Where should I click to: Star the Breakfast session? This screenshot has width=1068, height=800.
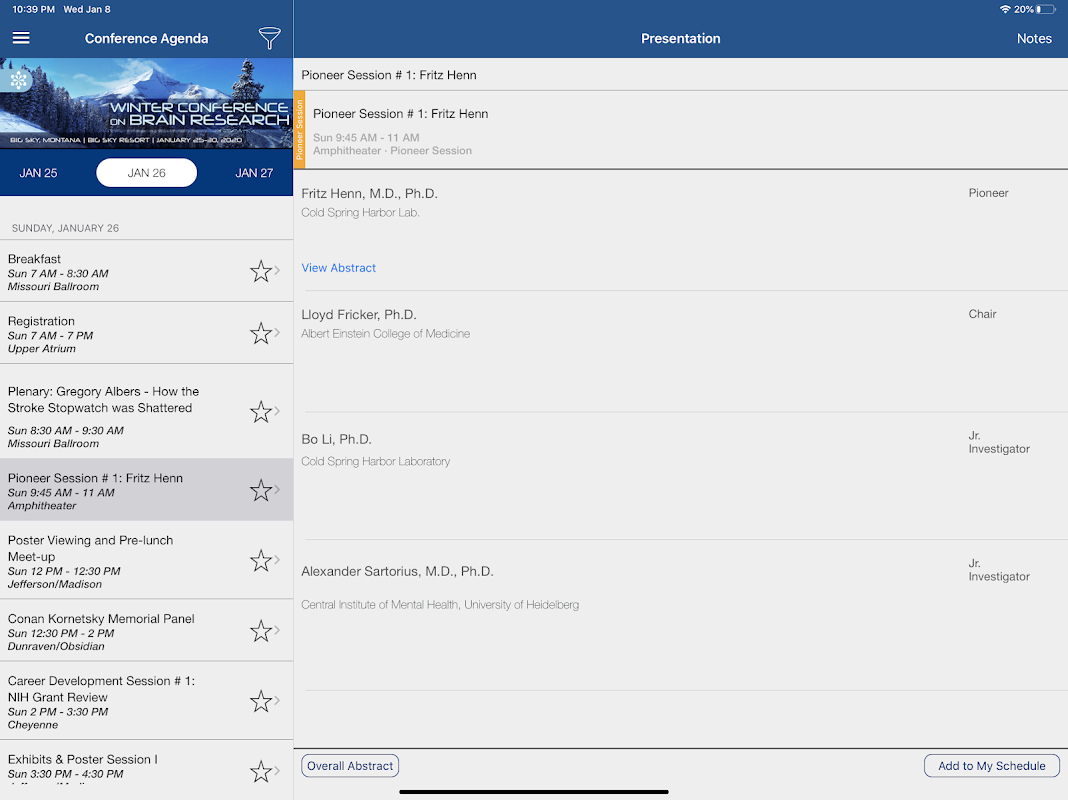[261, 271]
